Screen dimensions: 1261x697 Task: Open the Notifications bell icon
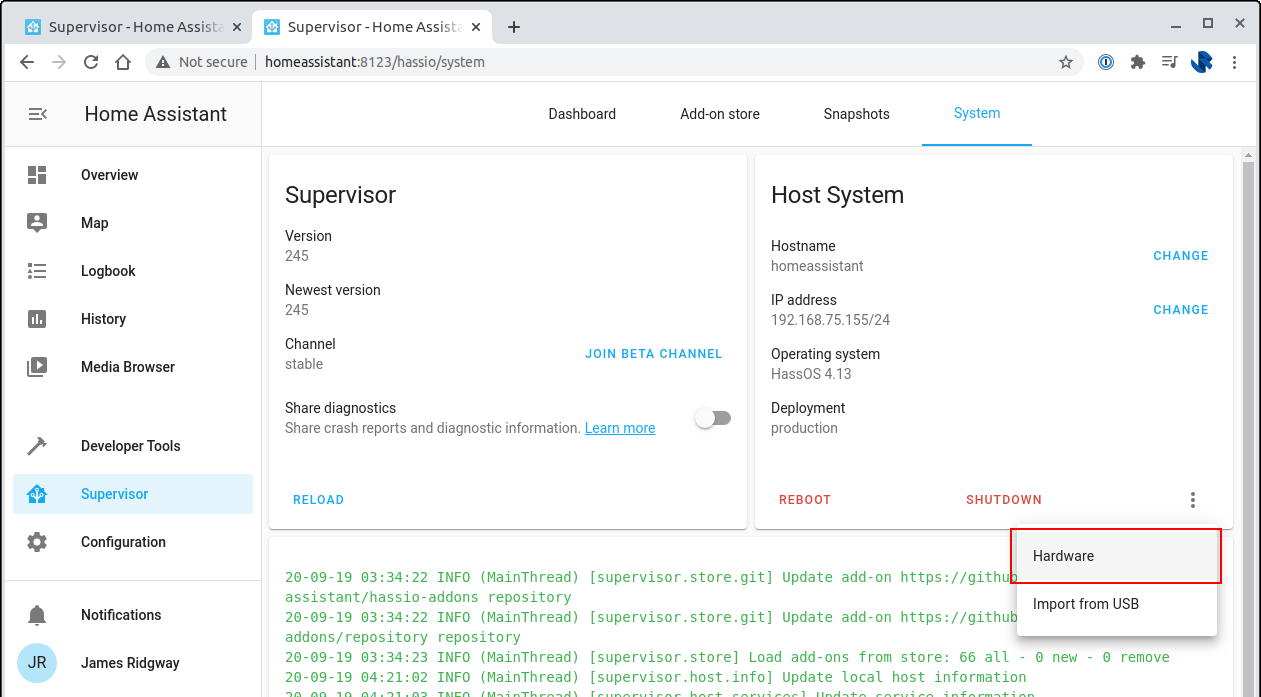coord(37,615)
